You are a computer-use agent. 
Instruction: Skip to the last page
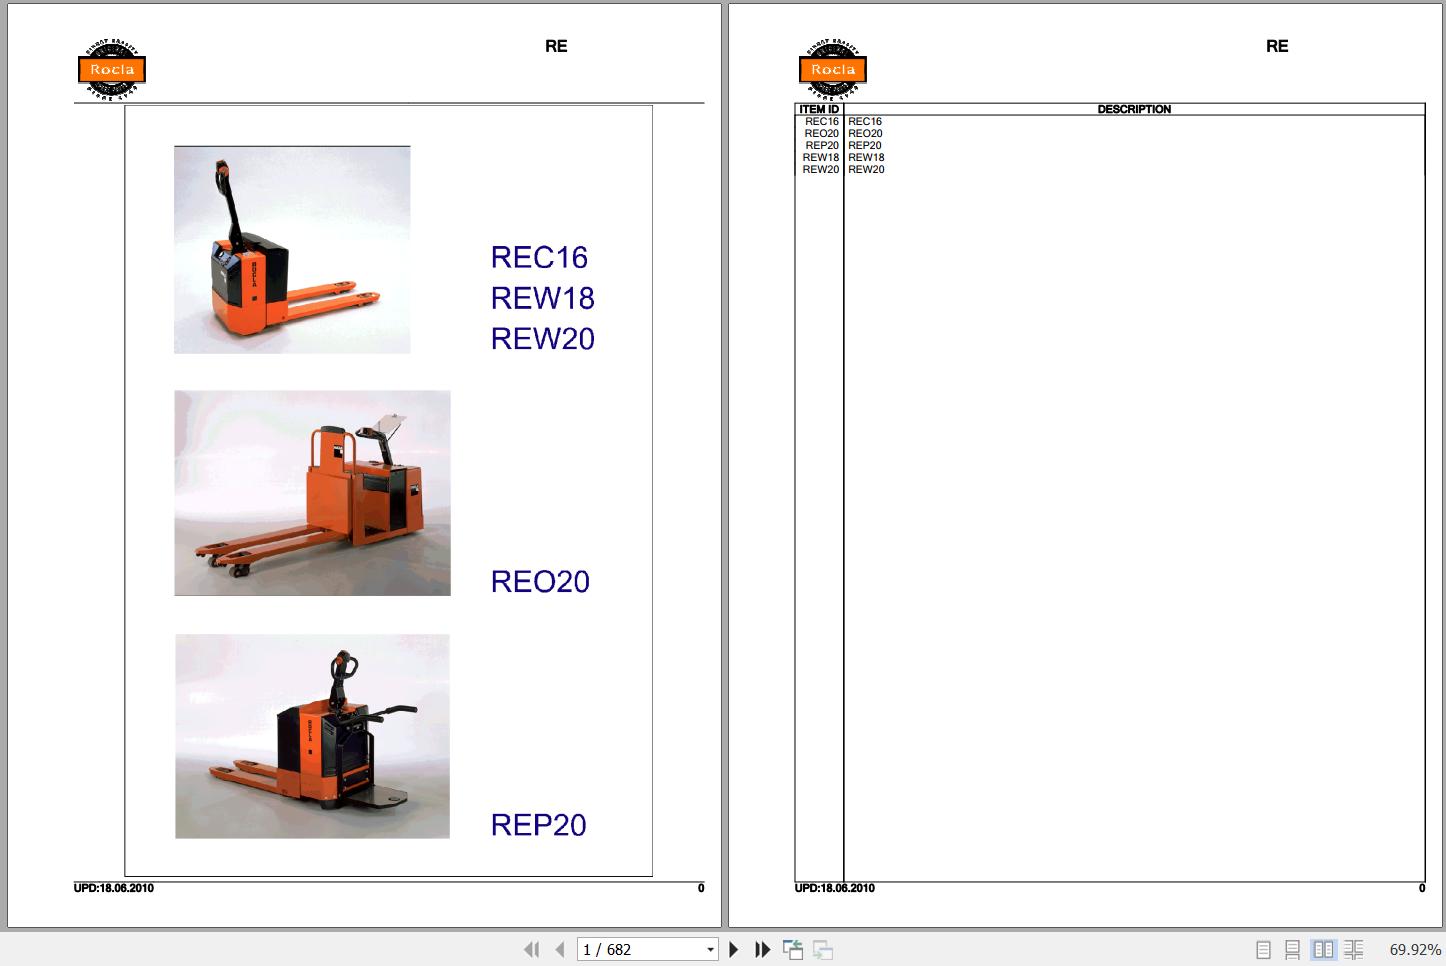762,949
